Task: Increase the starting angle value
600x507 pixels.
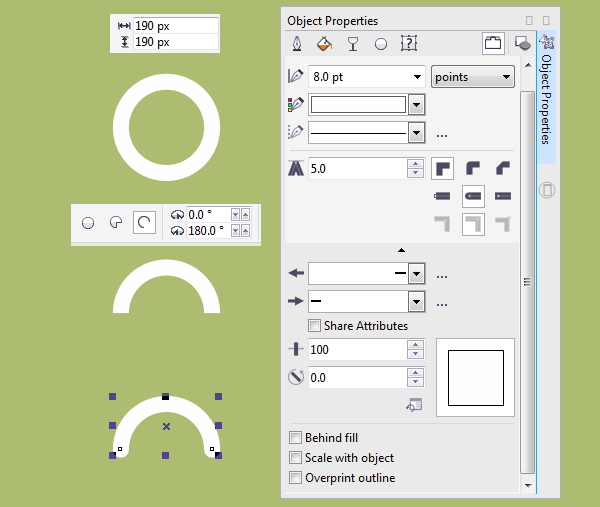Action: coord(245,215)
